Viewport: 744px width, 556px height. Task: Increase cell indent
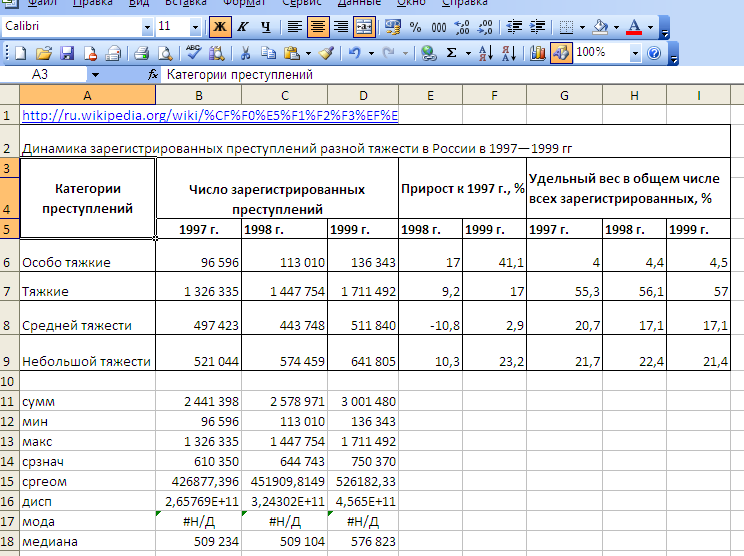coord(537,27)
